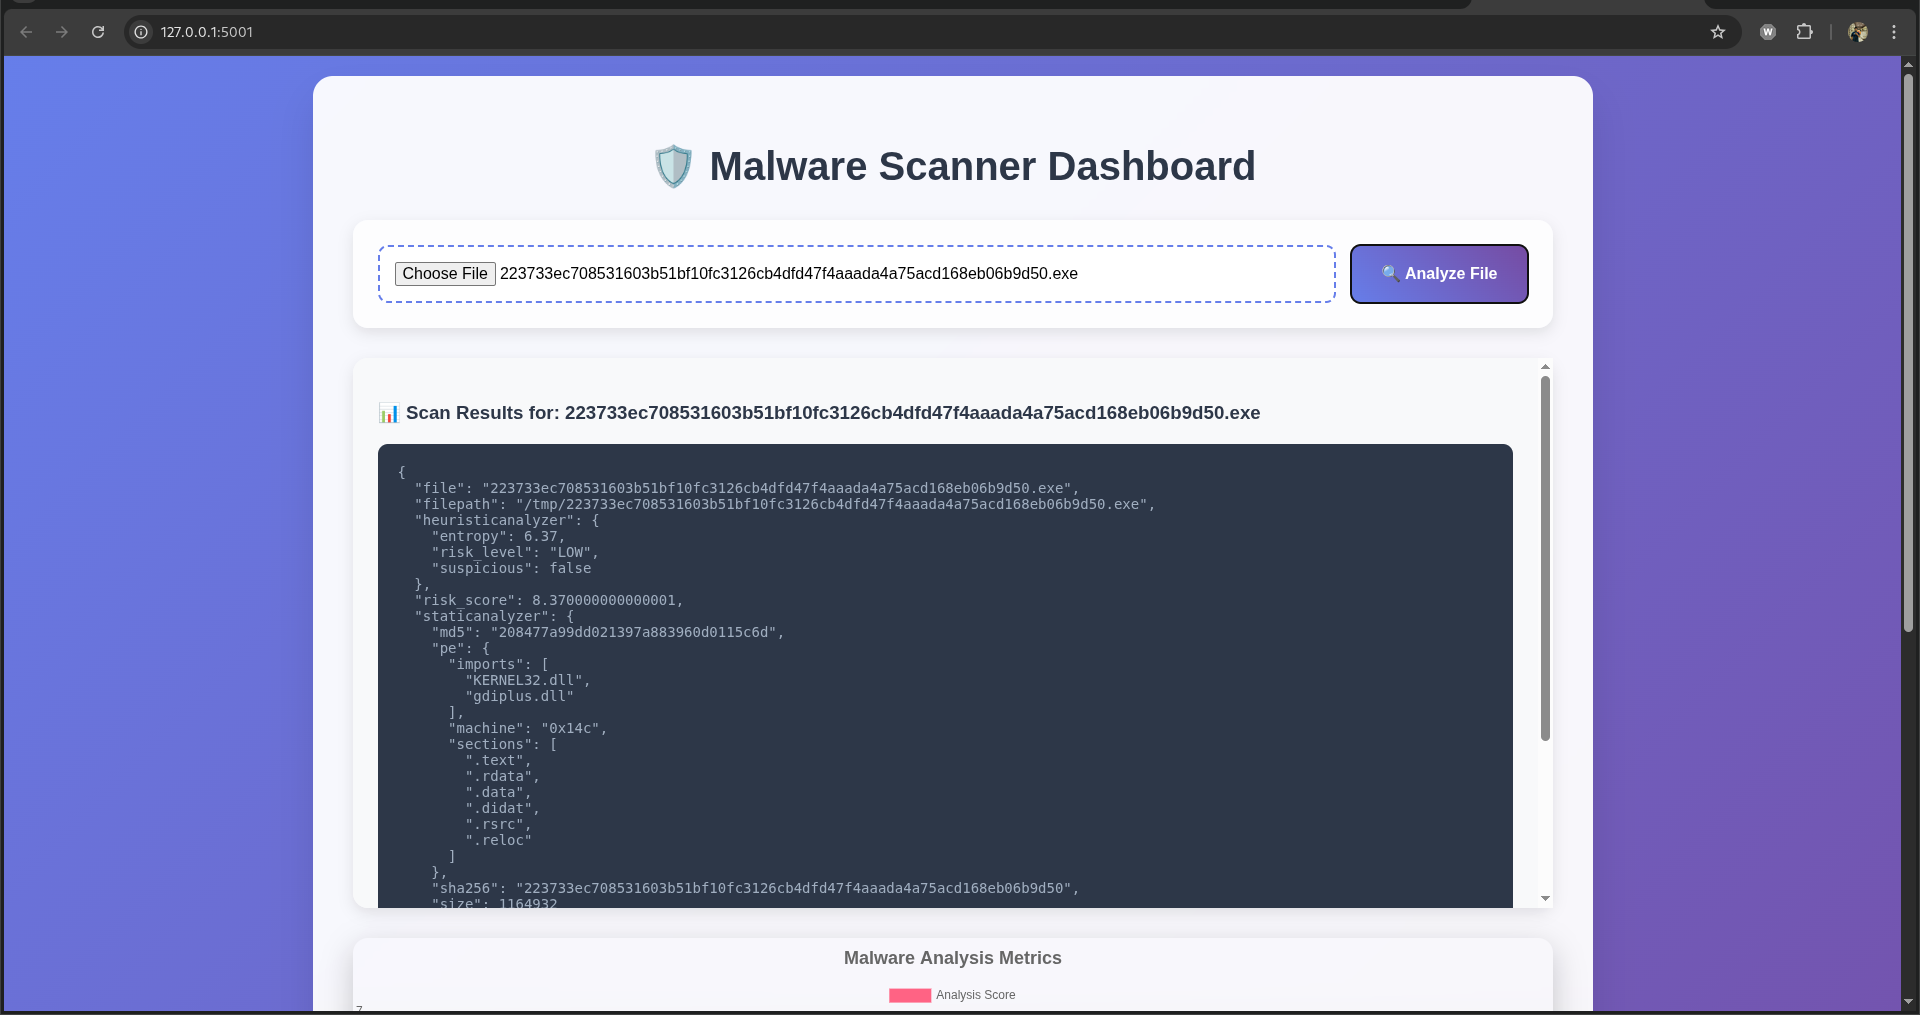Click the "sections" key line

[503, 744]
